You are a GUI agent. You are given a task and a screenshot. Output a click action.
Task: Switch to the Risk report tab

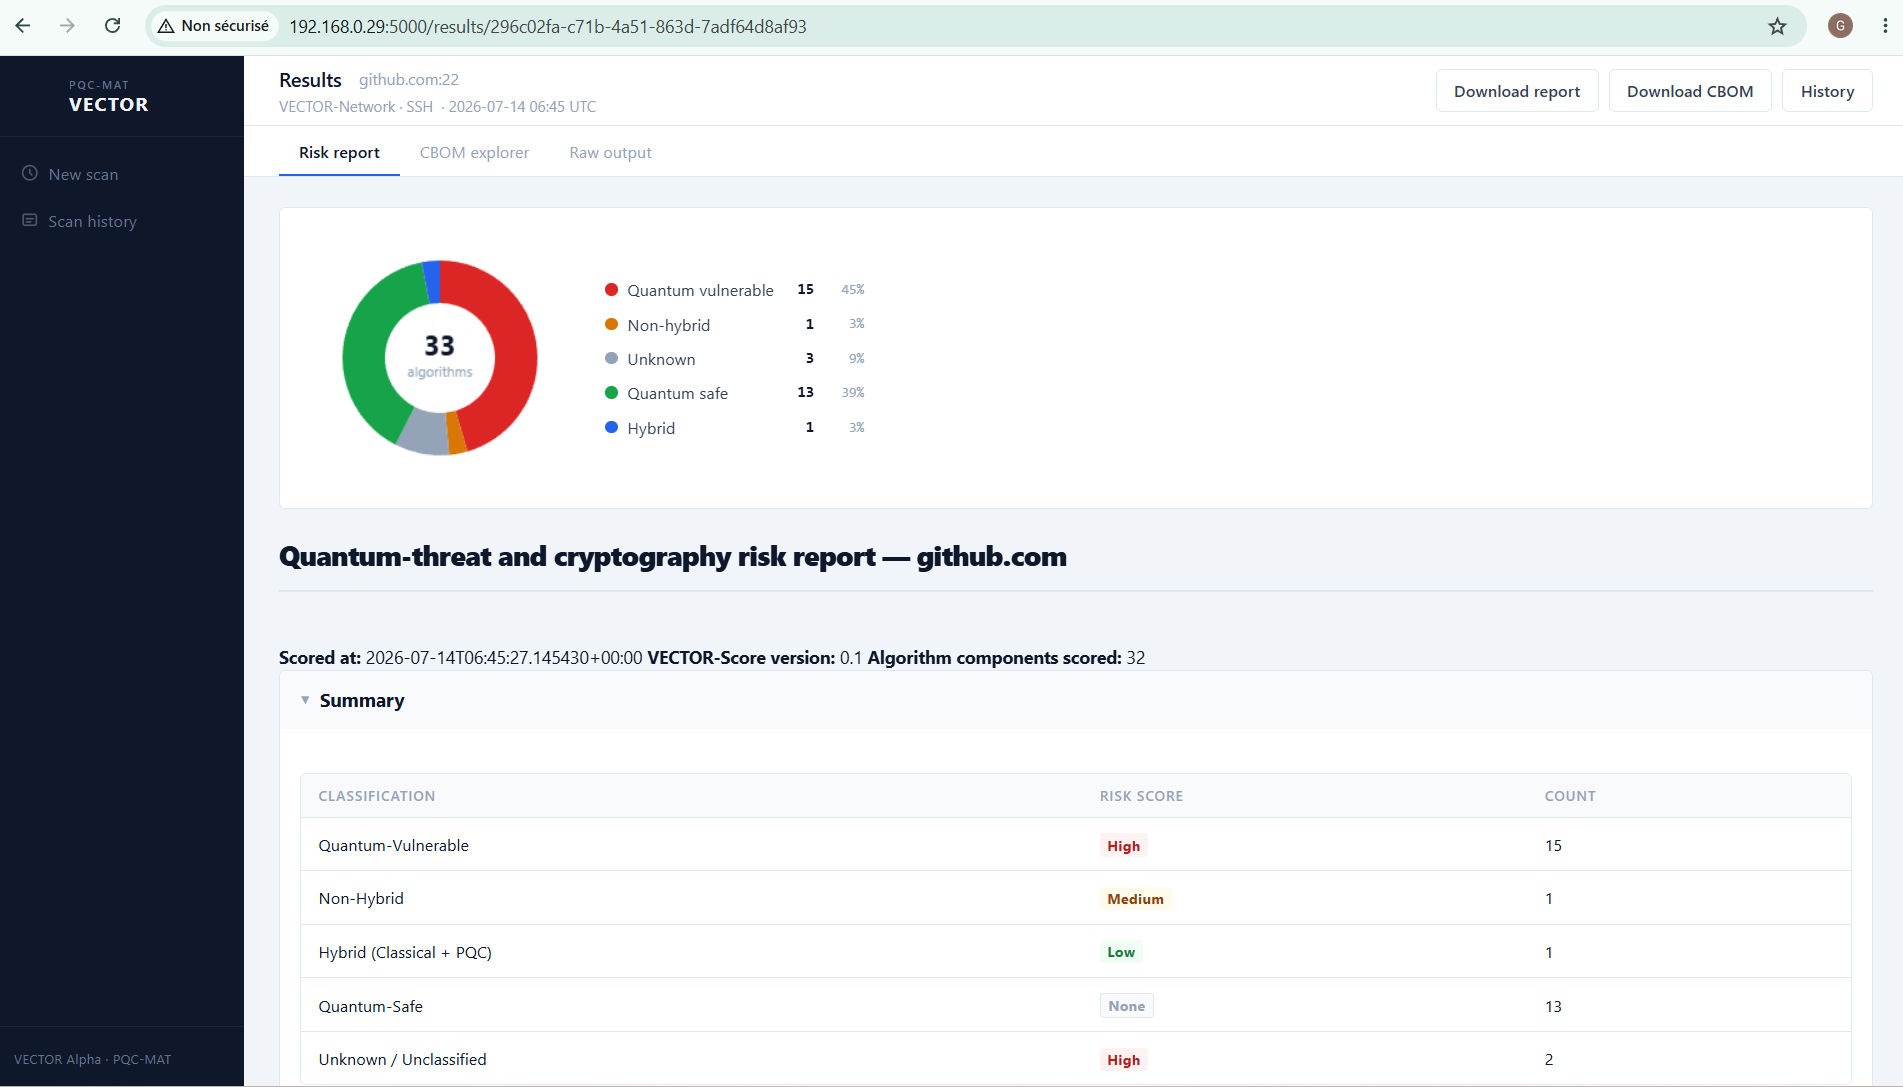click(339, 152)
